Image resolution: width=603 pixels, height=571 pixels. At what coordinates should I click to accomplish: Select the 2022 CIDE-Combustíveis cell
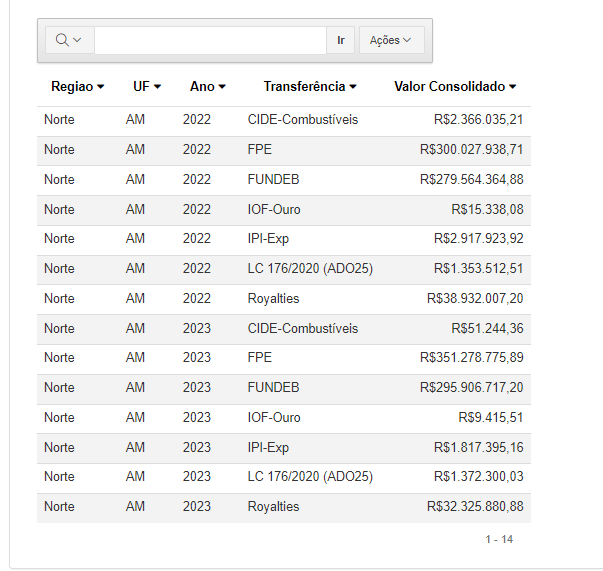coord(302,120)
